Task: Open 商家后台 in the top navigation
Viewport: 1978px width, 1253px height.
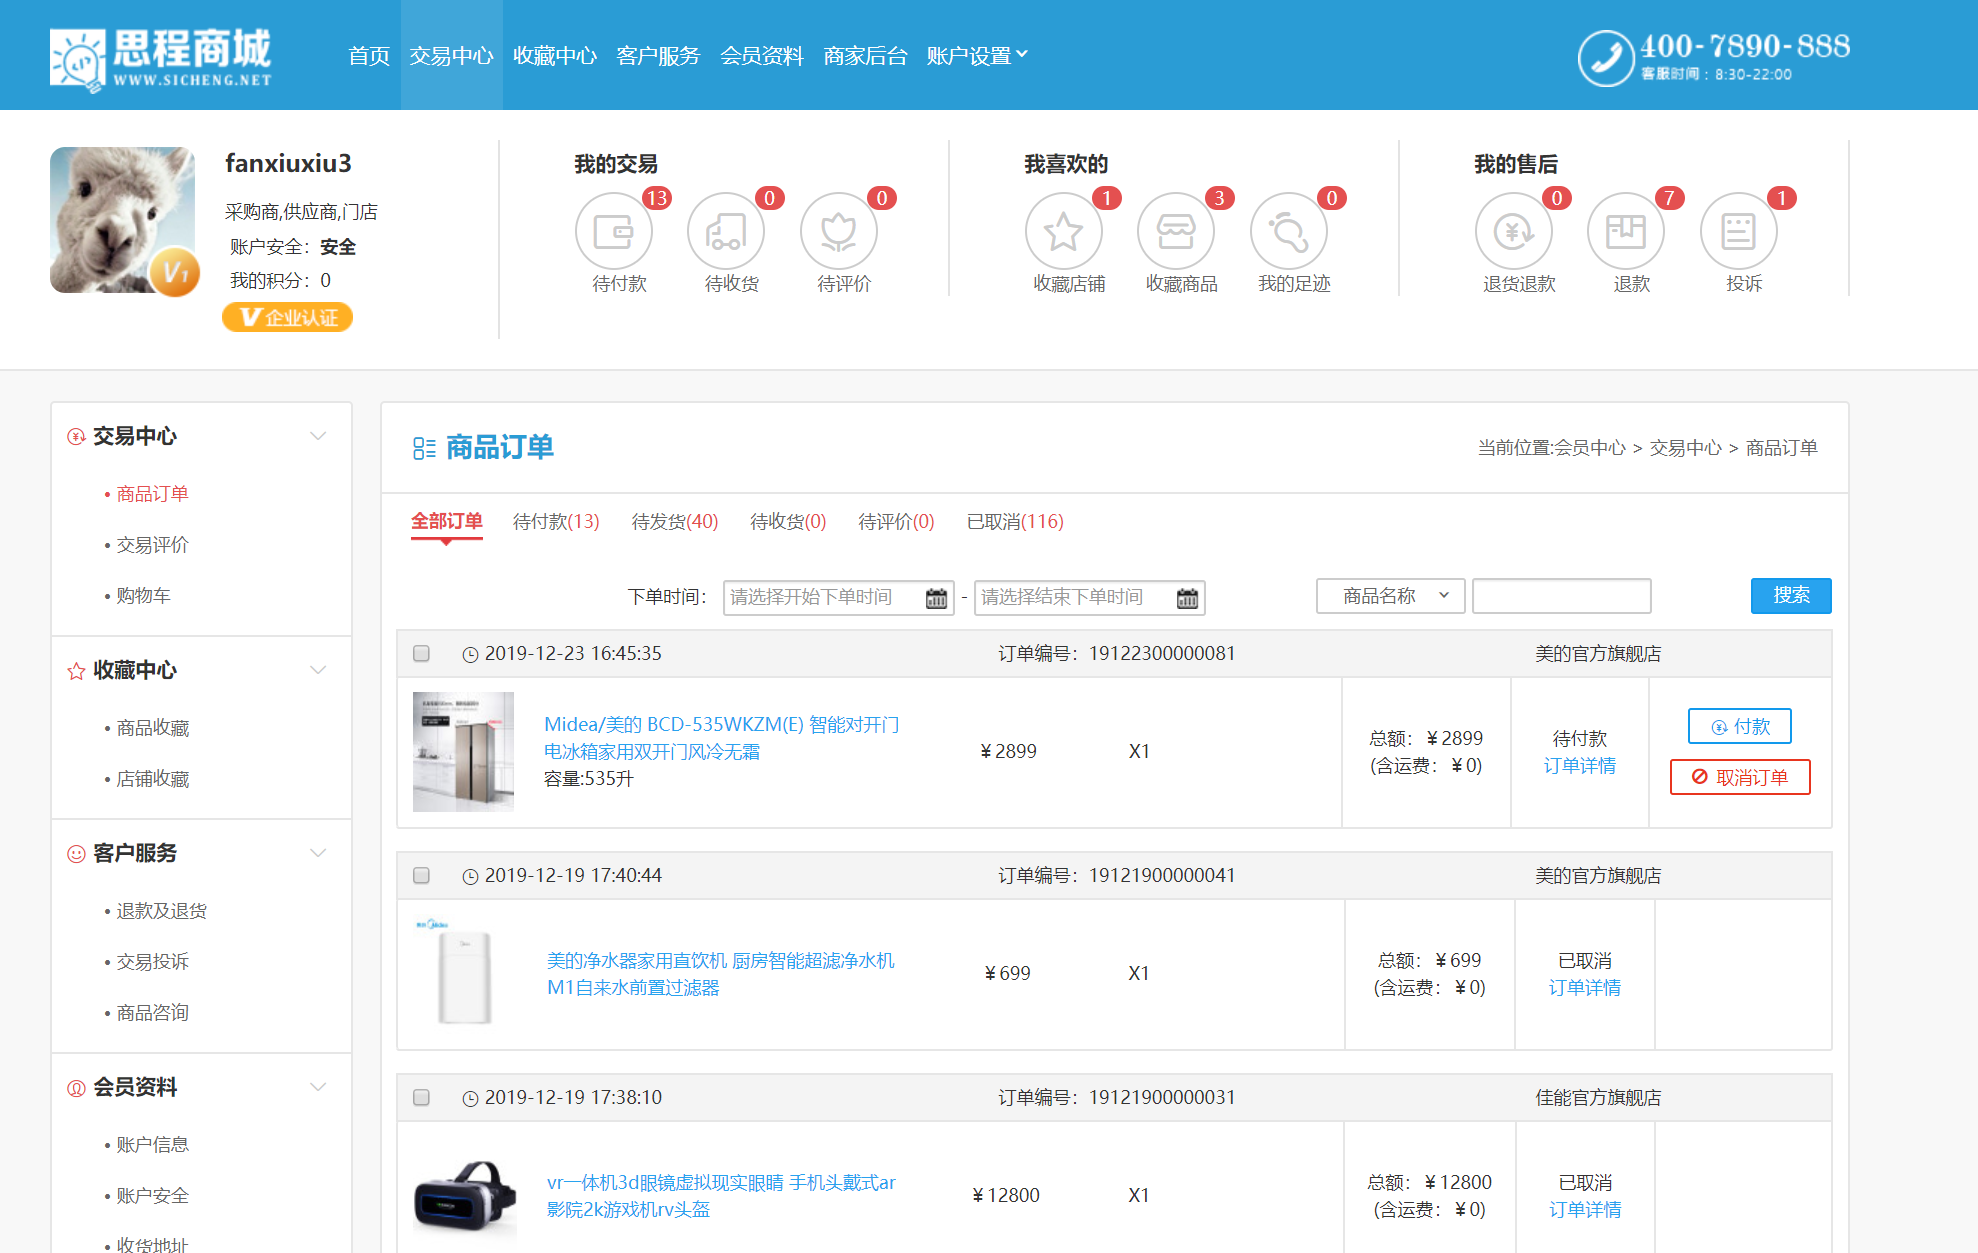Action: [865, 55]
